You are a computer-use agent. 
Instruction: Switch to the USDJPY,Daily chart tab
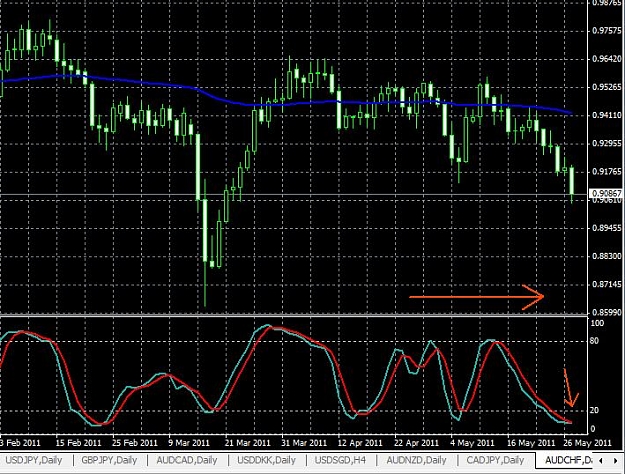(x=34, y=460)
